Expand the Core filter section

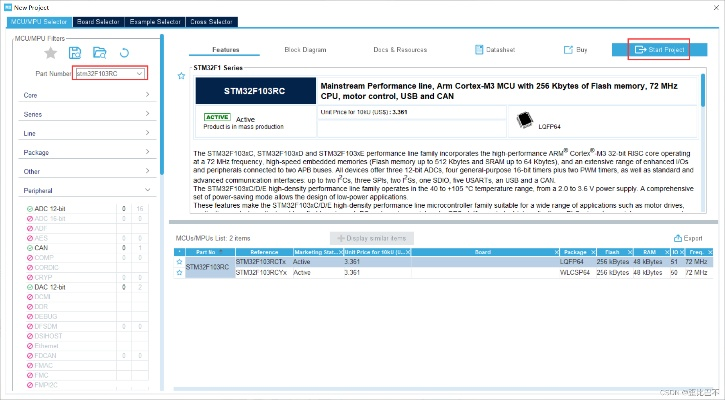click(147, 95)
